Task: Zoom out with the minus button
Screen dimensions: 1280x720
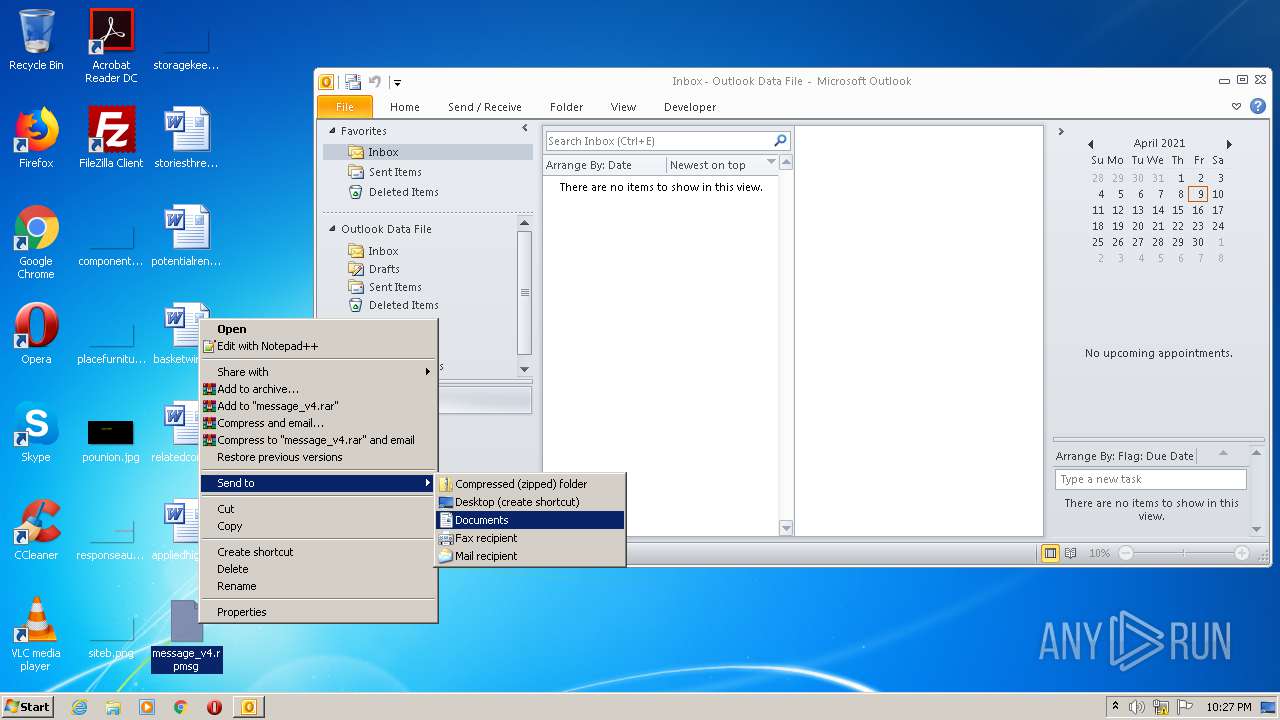Action: click(x=1126, y=553)
